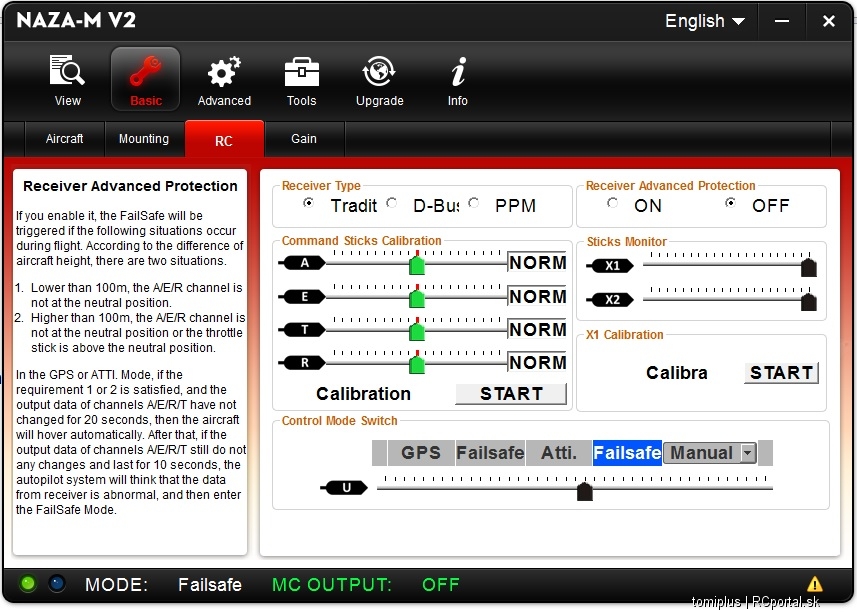This screenshot has width=857, height=612.
Task: Start X1 Calibration
Action: (x=782, y=373)
